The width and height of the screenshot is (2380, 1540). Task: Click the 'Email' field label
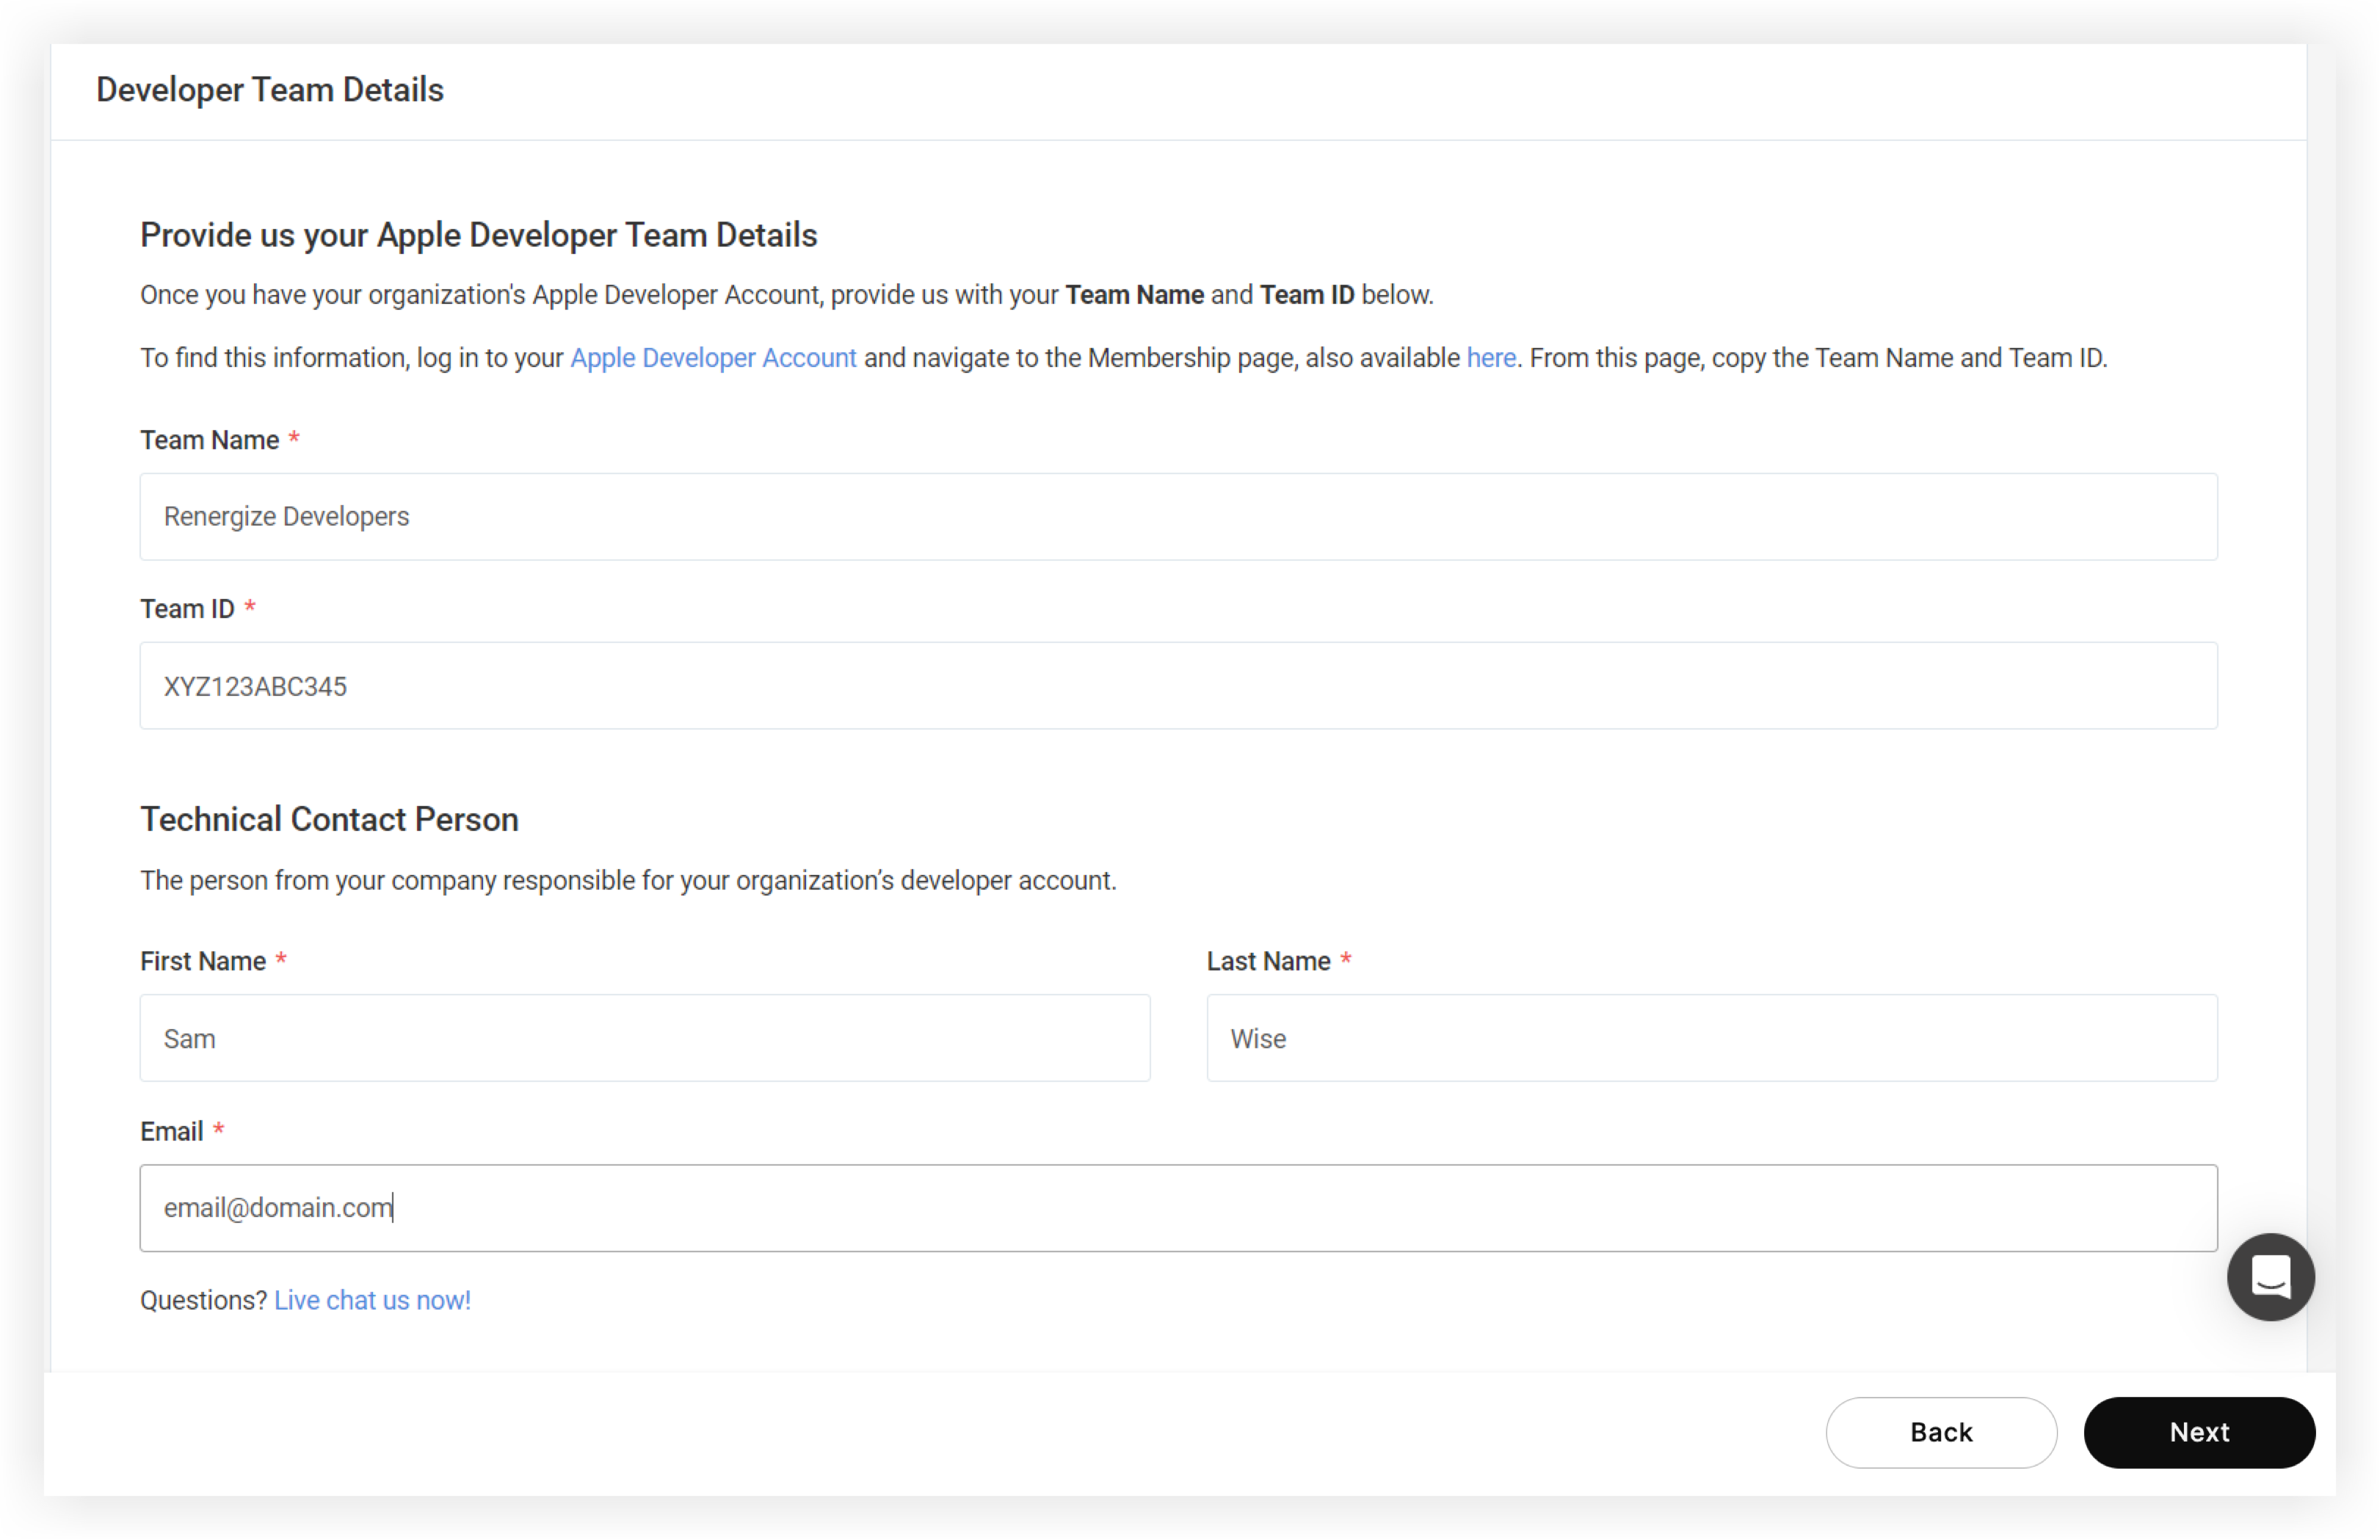[172, 1131]
